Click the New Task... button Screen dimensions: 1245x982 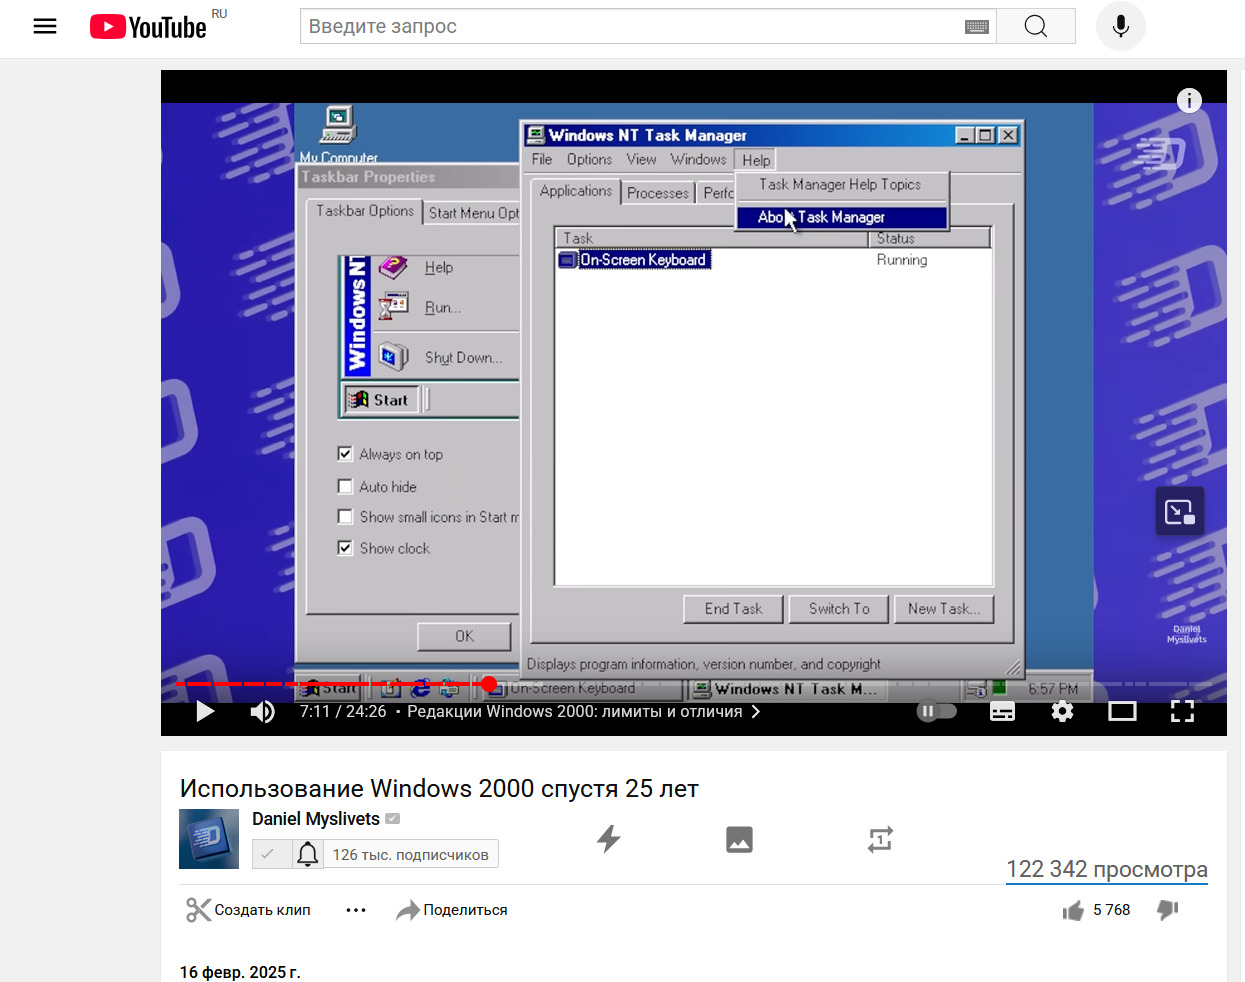click(x=944, y=609)
